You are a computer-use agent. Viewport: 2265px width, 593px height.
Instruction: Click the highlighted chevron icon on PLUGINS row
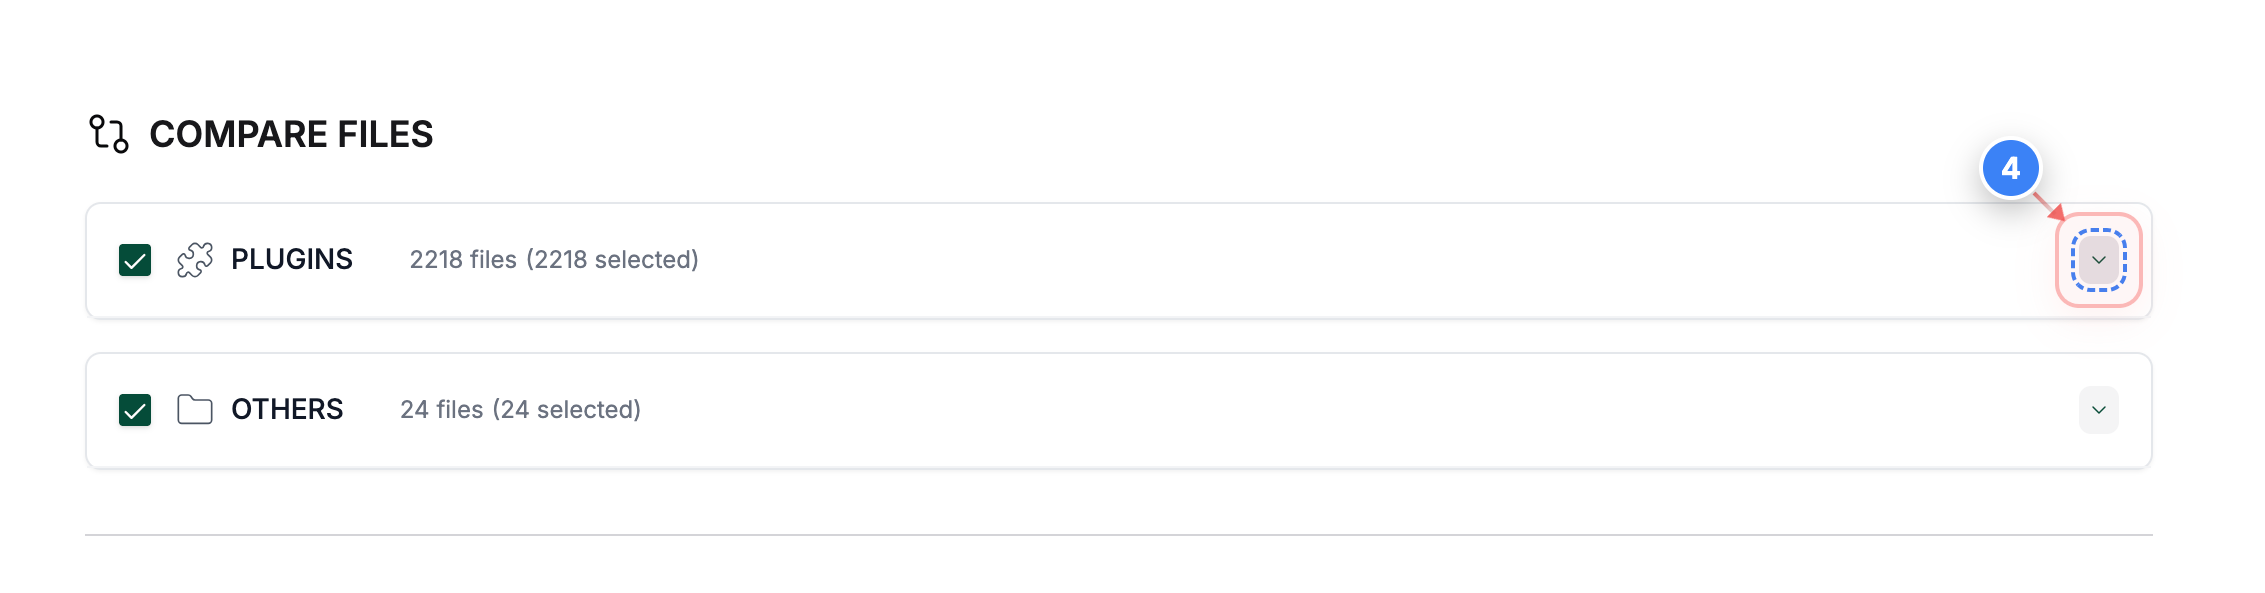tap(2099, 260)
